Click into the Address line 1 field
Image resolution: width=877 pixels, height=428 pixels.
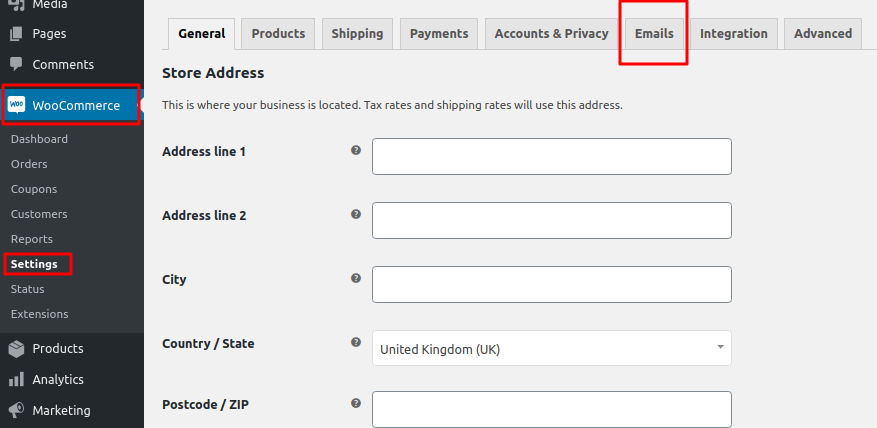pyautogui.click(x=551, y=157)
